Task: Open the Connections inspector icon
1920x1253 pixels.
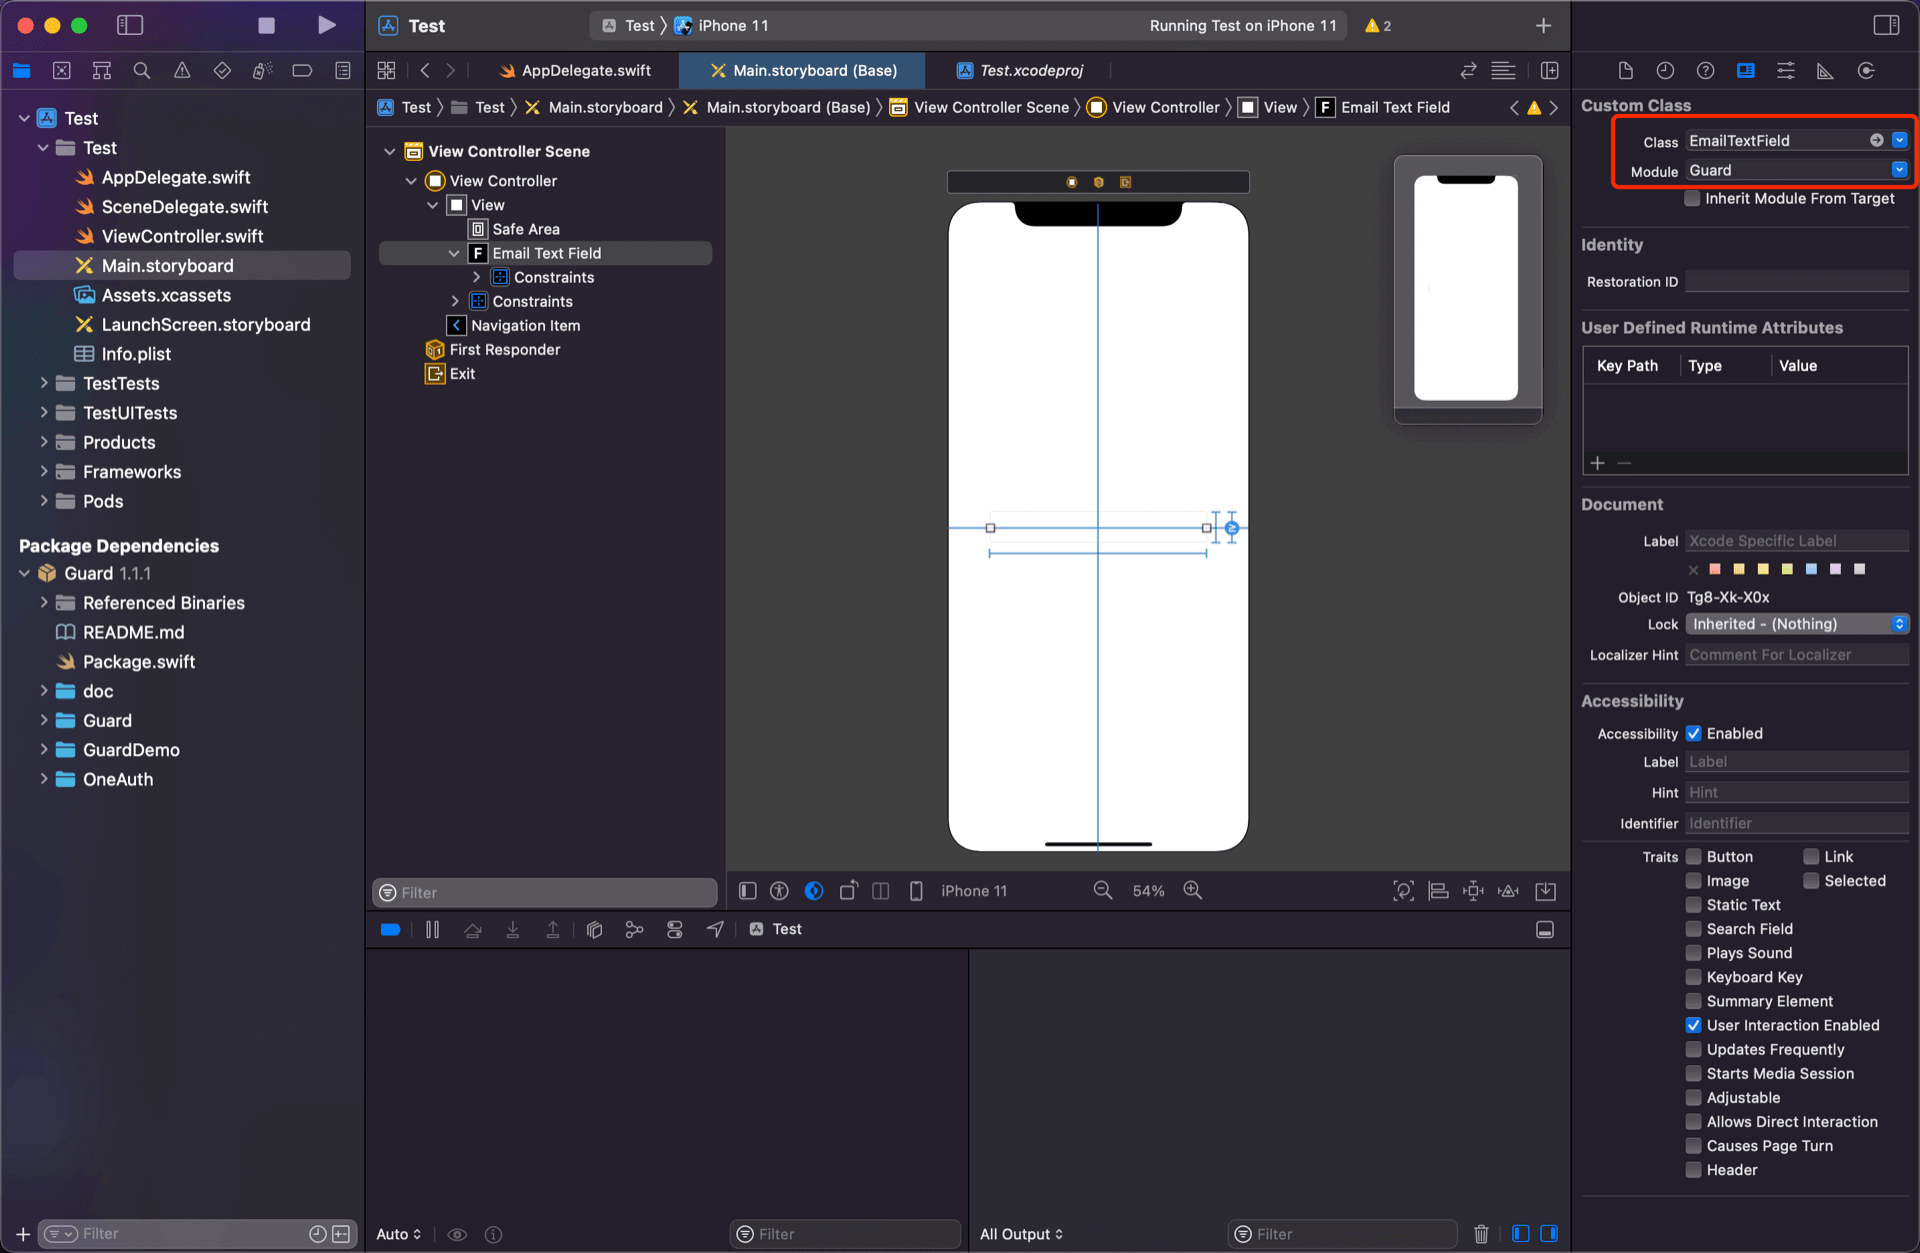Action: click(1866, 70)
